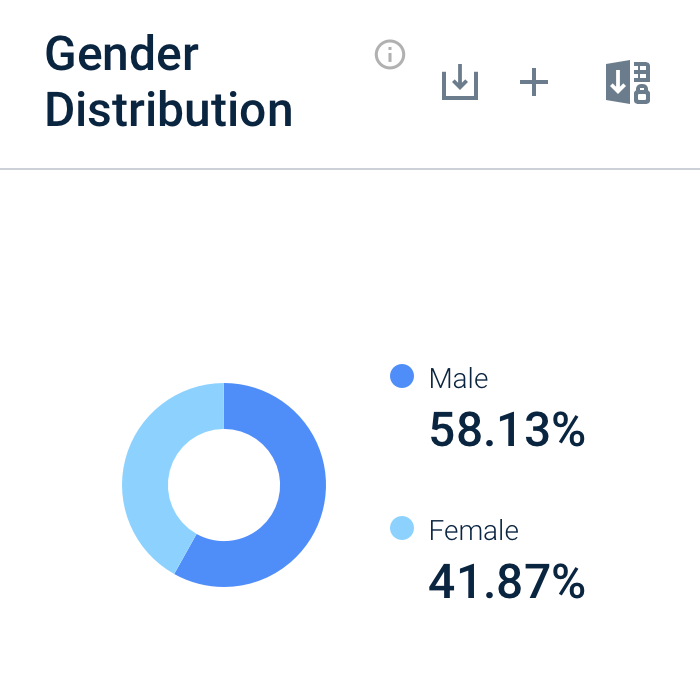The width and height of the screenshot is (700, 682).
Task: Click the word Gender in the title
Action: click(x=122, y=54)
